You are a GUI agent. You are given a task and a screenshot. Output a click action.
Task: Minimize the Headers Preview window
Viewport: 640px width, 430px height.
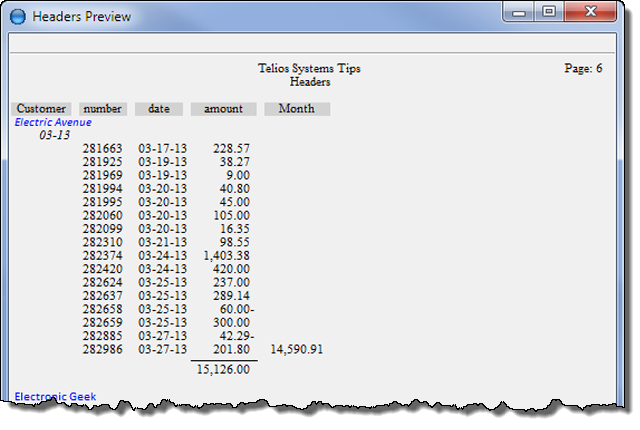[521, 13]
